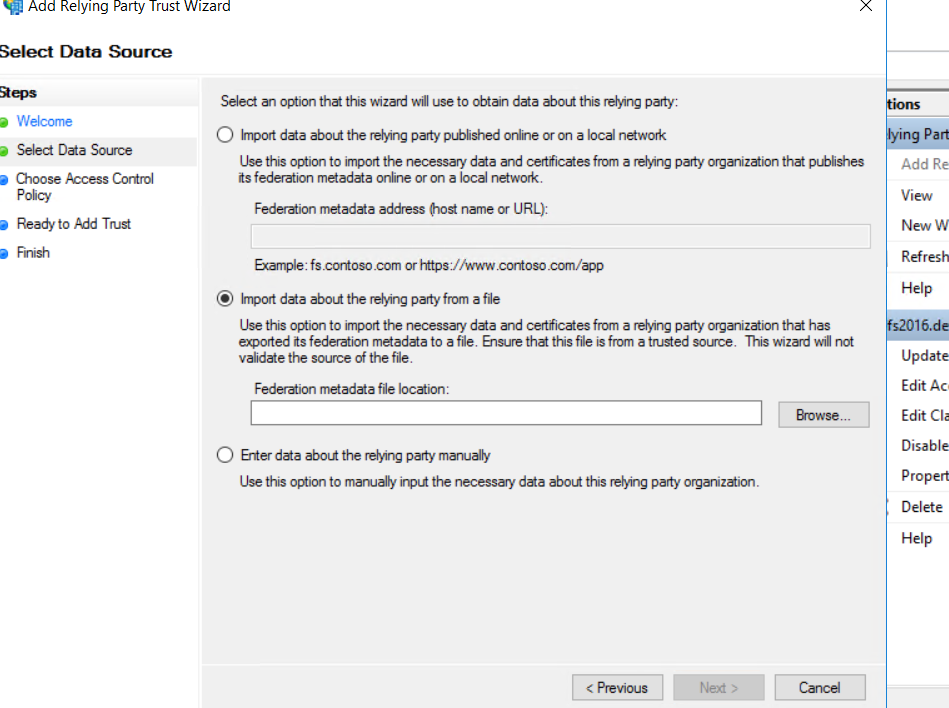
Task: Choose import relying party data from a file
Action: [225, 299]
